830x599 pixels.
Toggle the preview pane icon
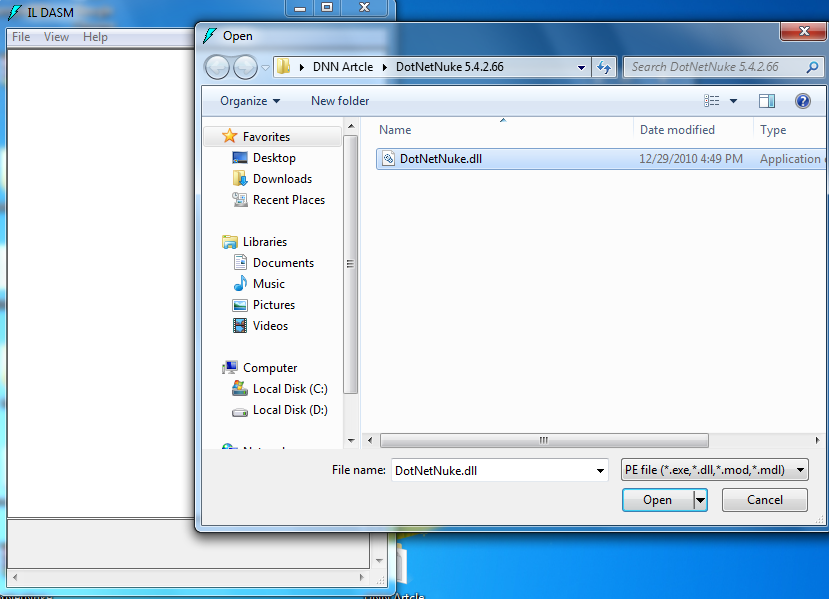[x=766, y=101]
